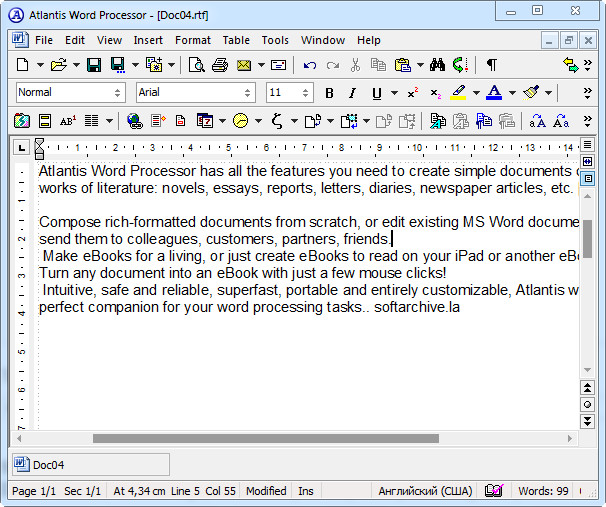Click the Doc04 document button
This screenshot has width=606, height=507.
[x=90, y=464]
